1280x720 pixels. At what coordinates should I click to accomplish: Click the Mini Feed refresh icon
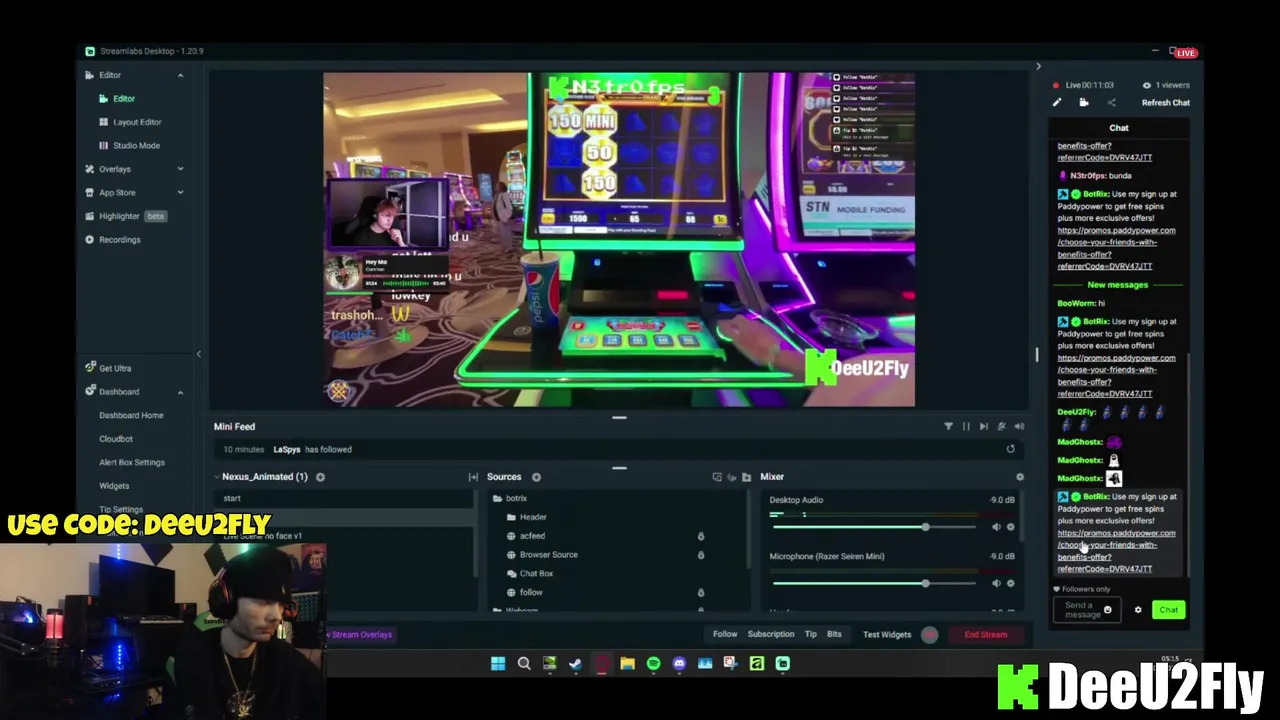1010,450
